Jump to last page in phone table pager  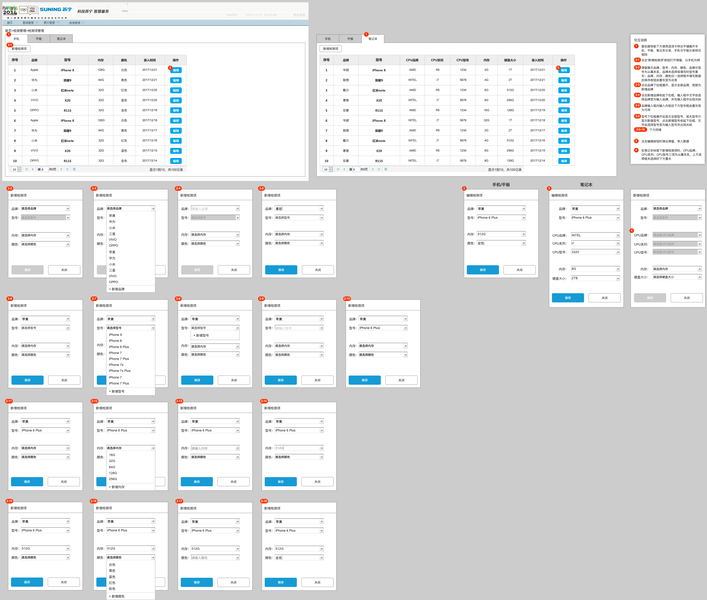pyautogui.click(x=67, y=169)
